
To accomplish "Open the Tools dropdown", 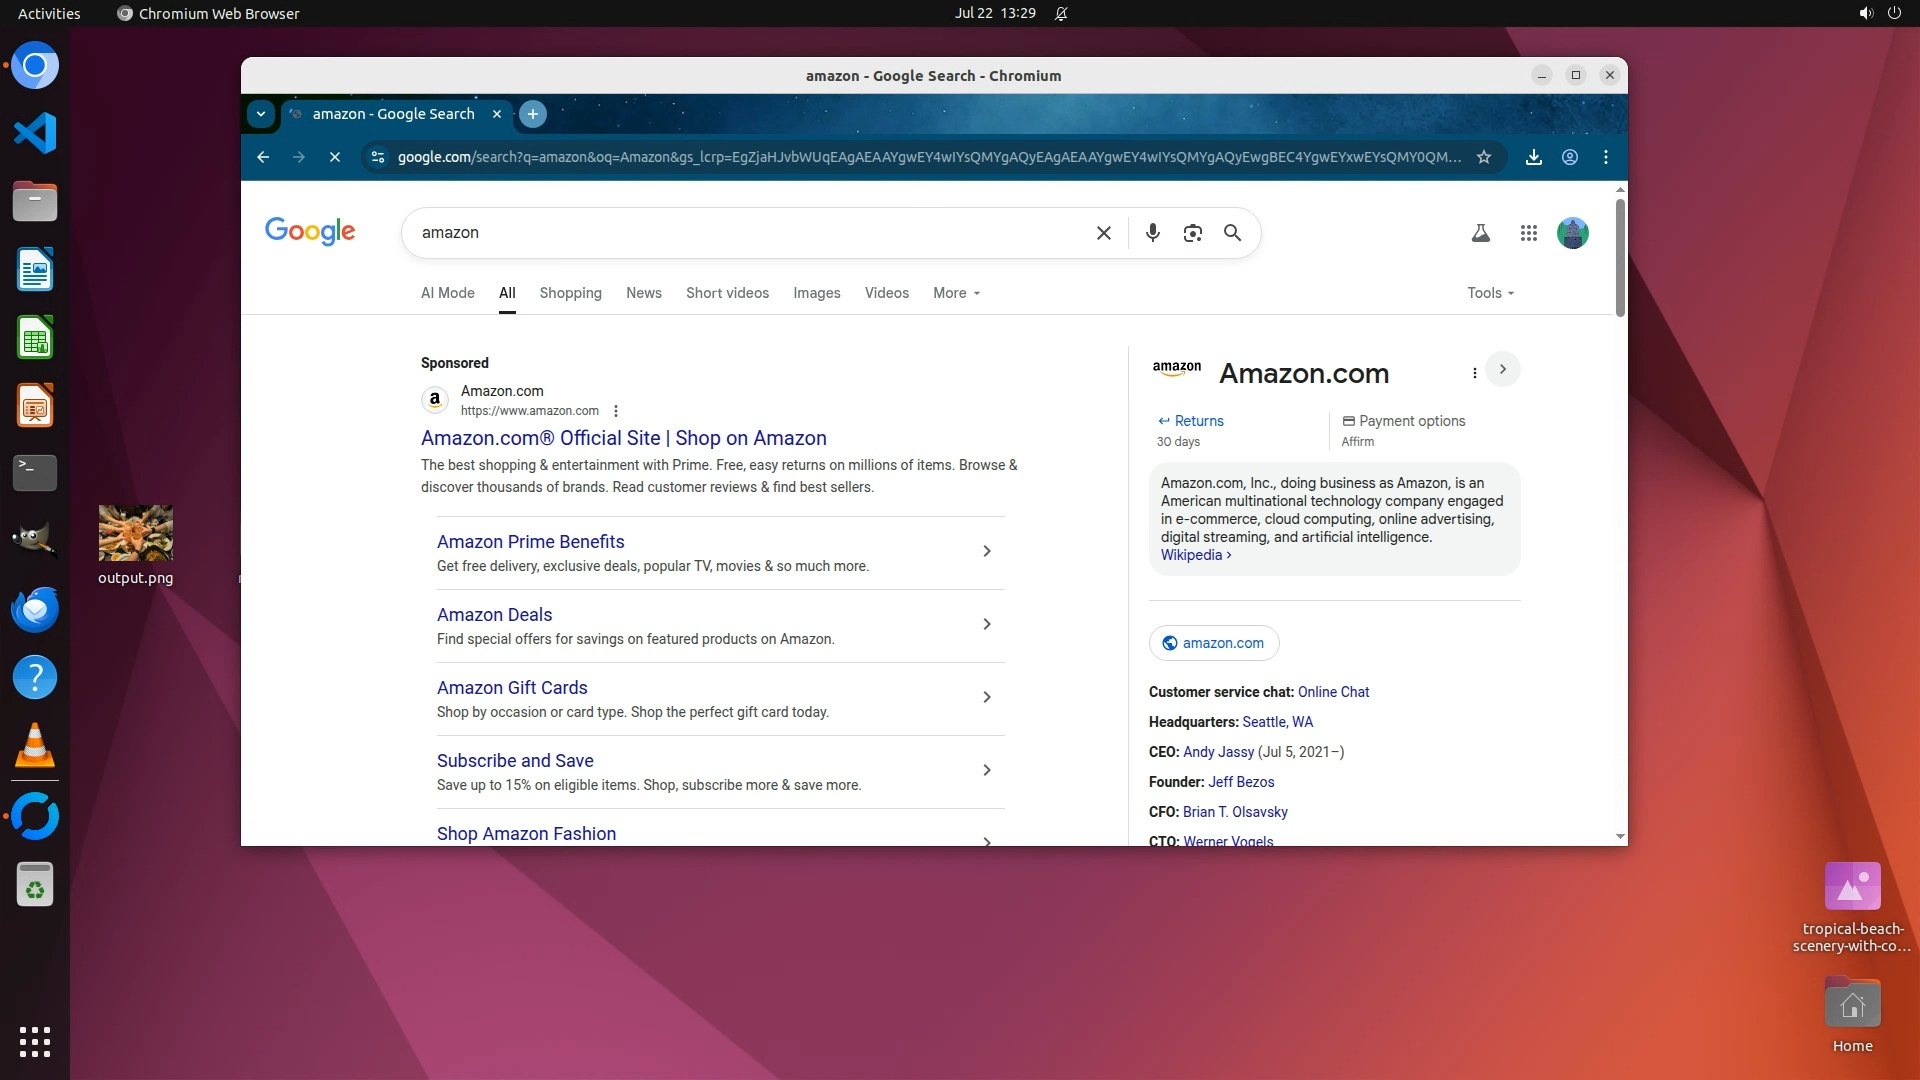I will click(x=1490, y=293).
